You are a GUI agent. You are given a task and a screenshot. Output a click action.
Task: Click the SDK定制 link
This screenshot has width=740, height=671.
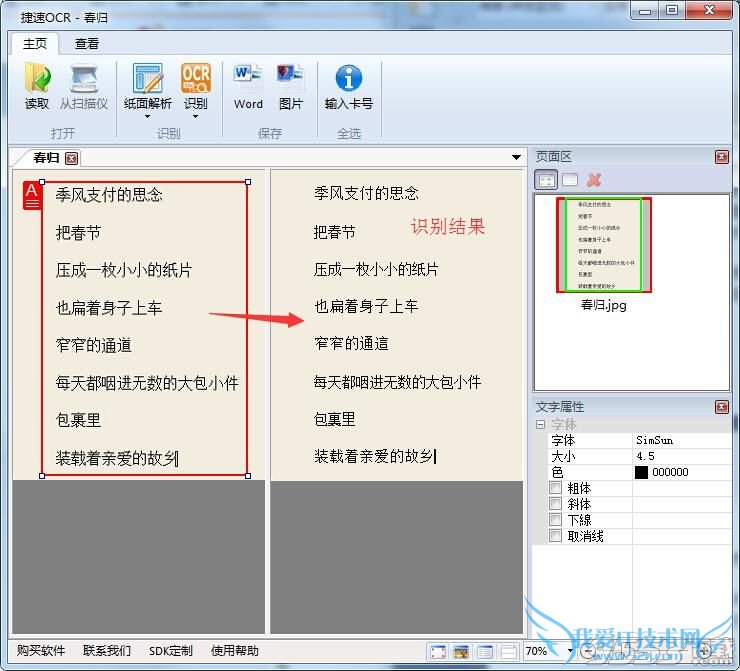[x=171, y=651]
